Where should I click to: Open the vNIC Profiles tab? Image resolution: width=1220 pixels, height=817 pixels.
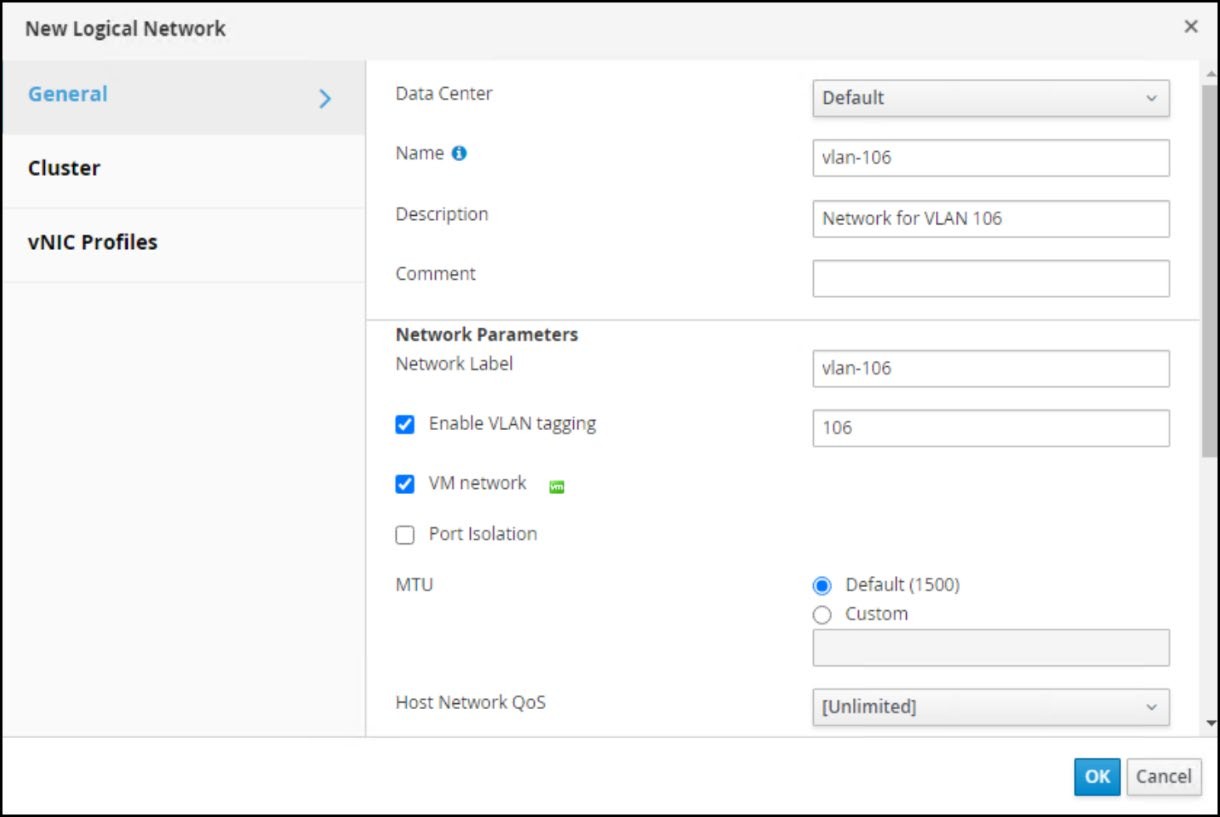(93, 242)
